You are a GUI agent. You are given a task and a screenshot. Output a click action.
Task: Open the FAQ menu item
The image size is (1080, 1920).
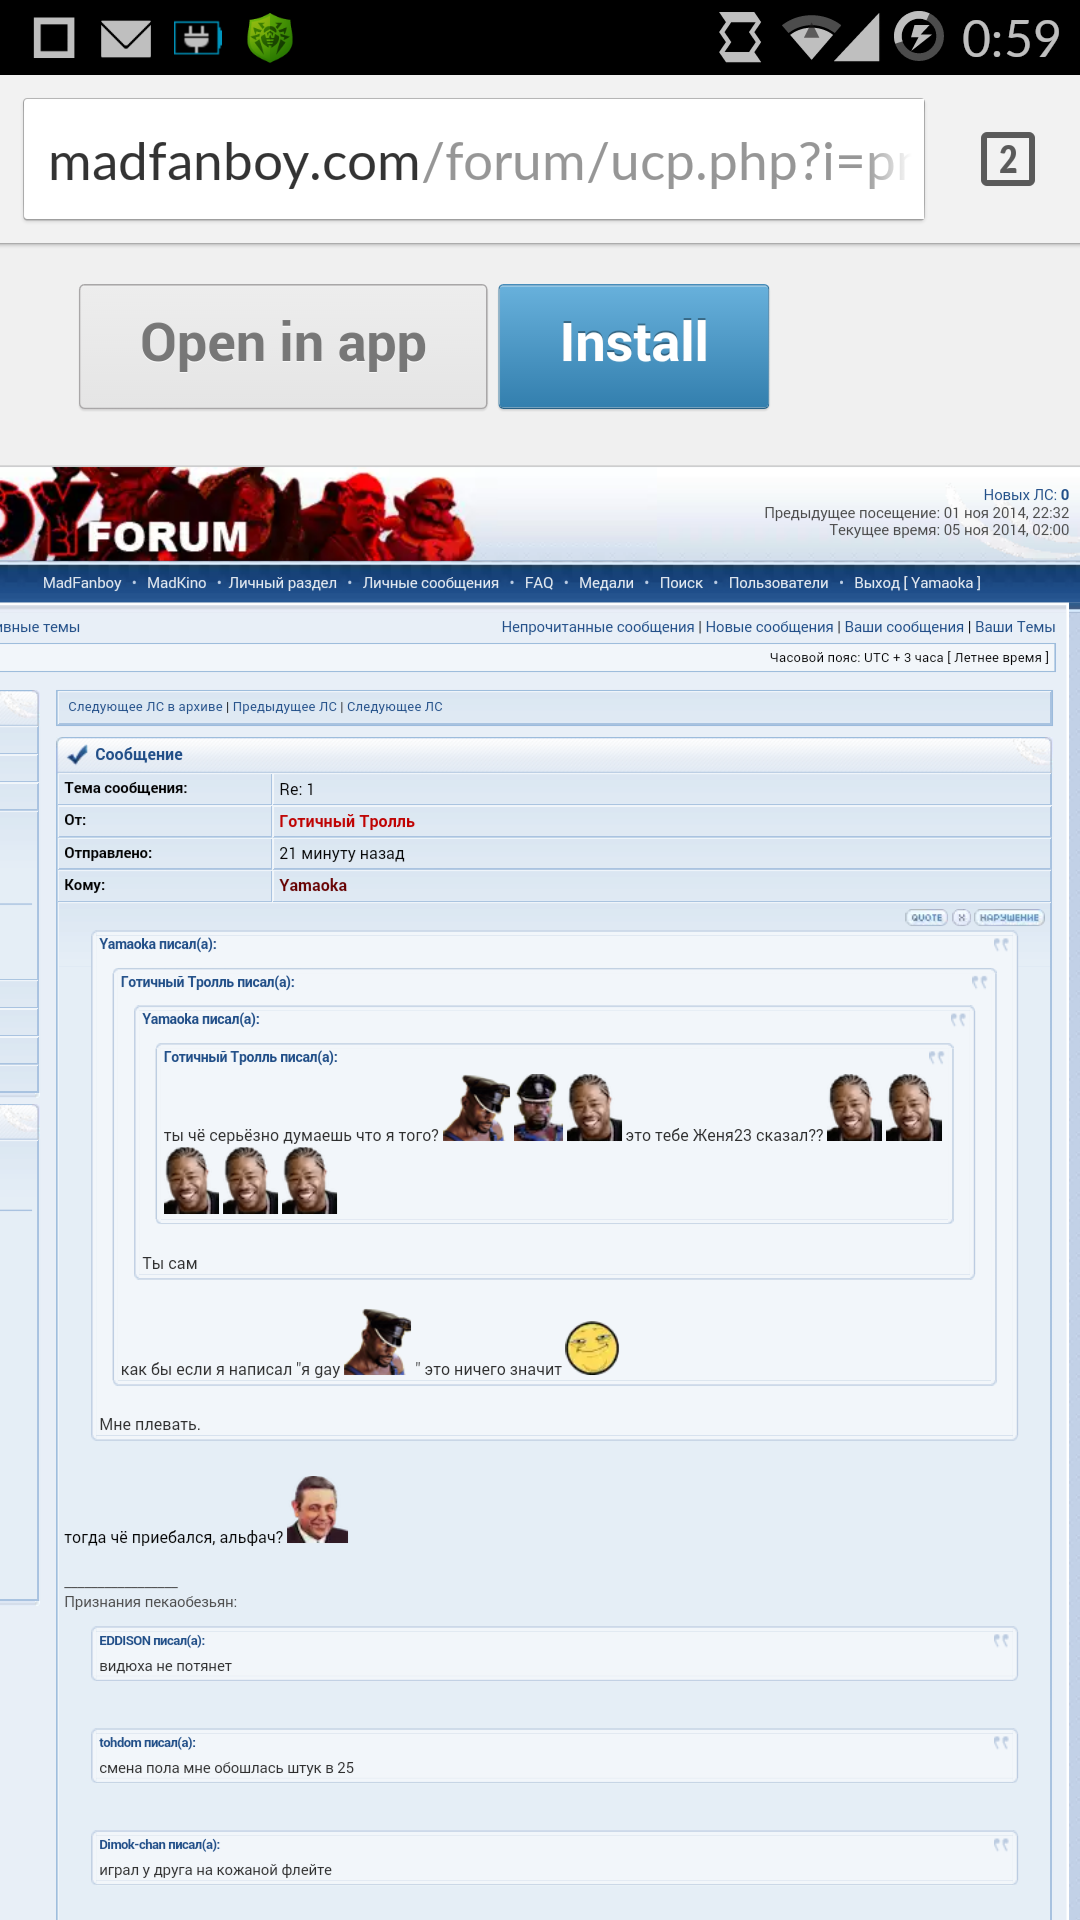539,583
